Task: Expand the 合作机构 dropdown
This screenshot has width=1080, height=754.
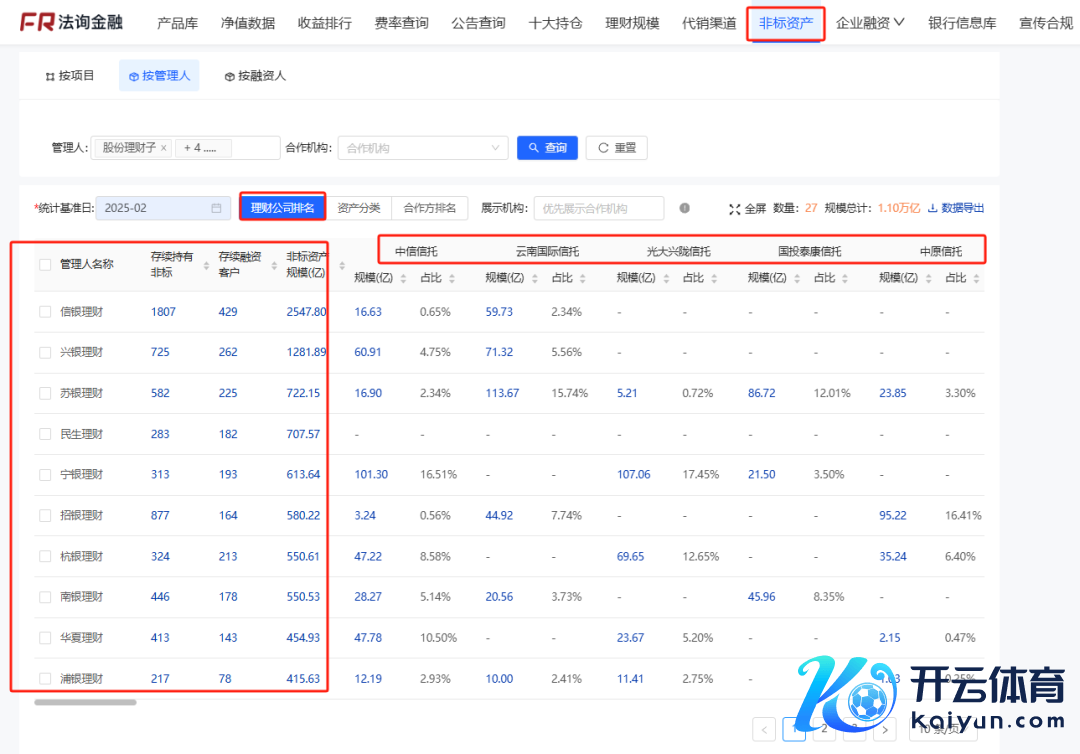Action: (x=497, y=148)
